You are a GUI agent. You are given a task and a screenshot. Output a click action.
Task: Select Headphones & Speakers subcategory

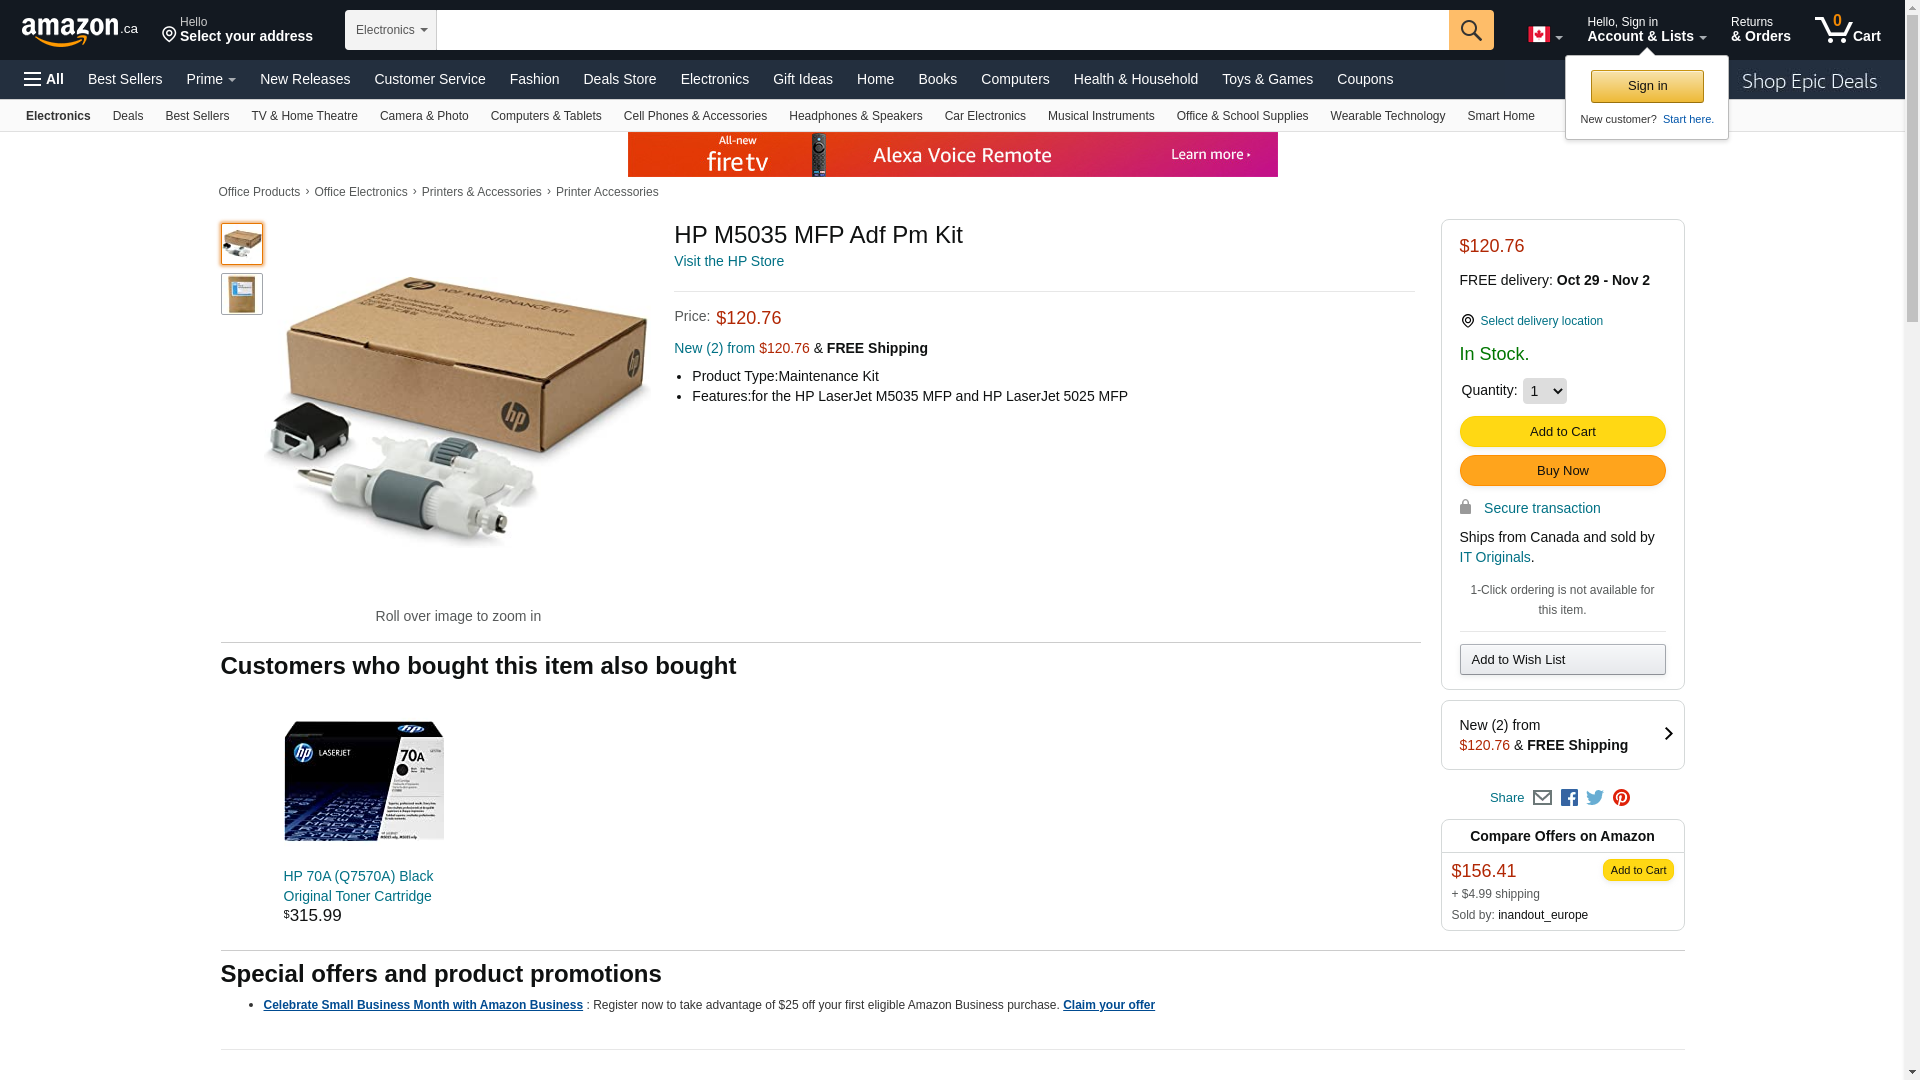[x=855, y=116]
